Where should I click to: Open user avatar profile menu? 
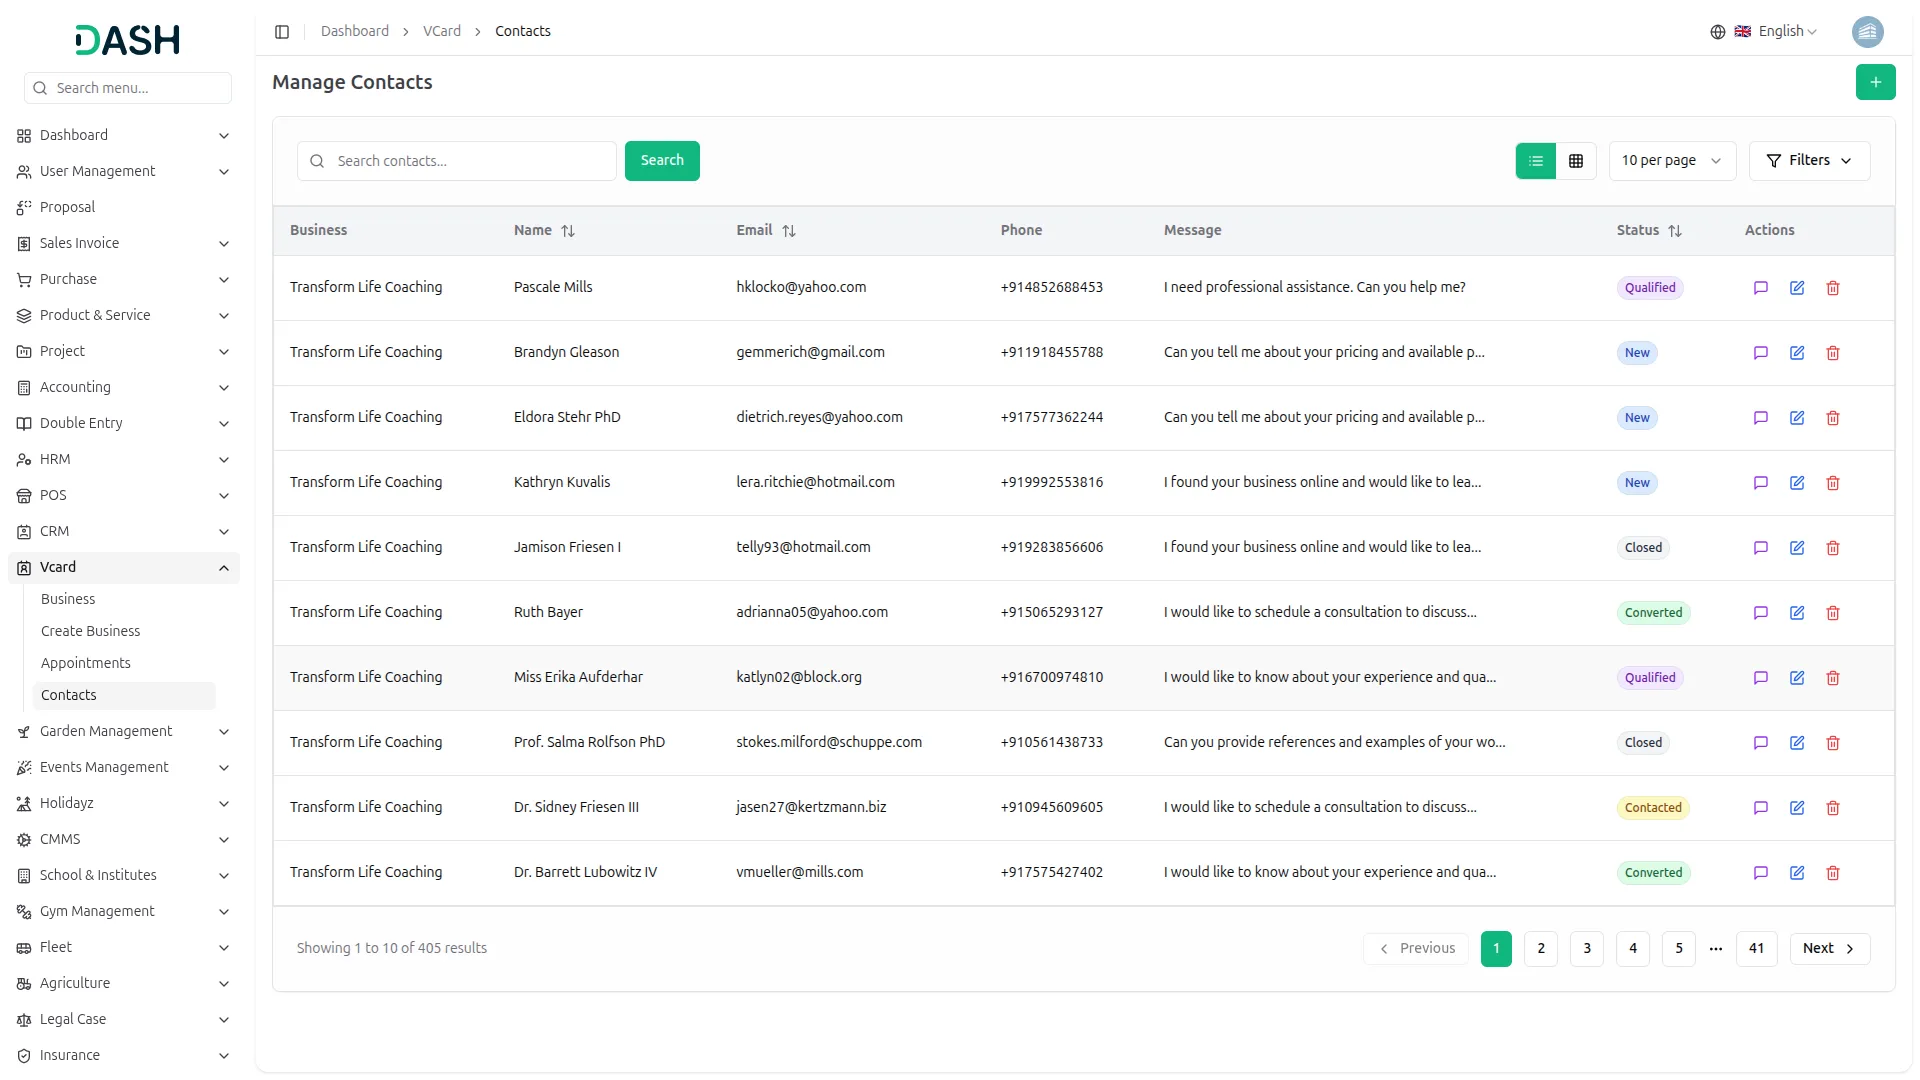click(x=1867, y=32)
